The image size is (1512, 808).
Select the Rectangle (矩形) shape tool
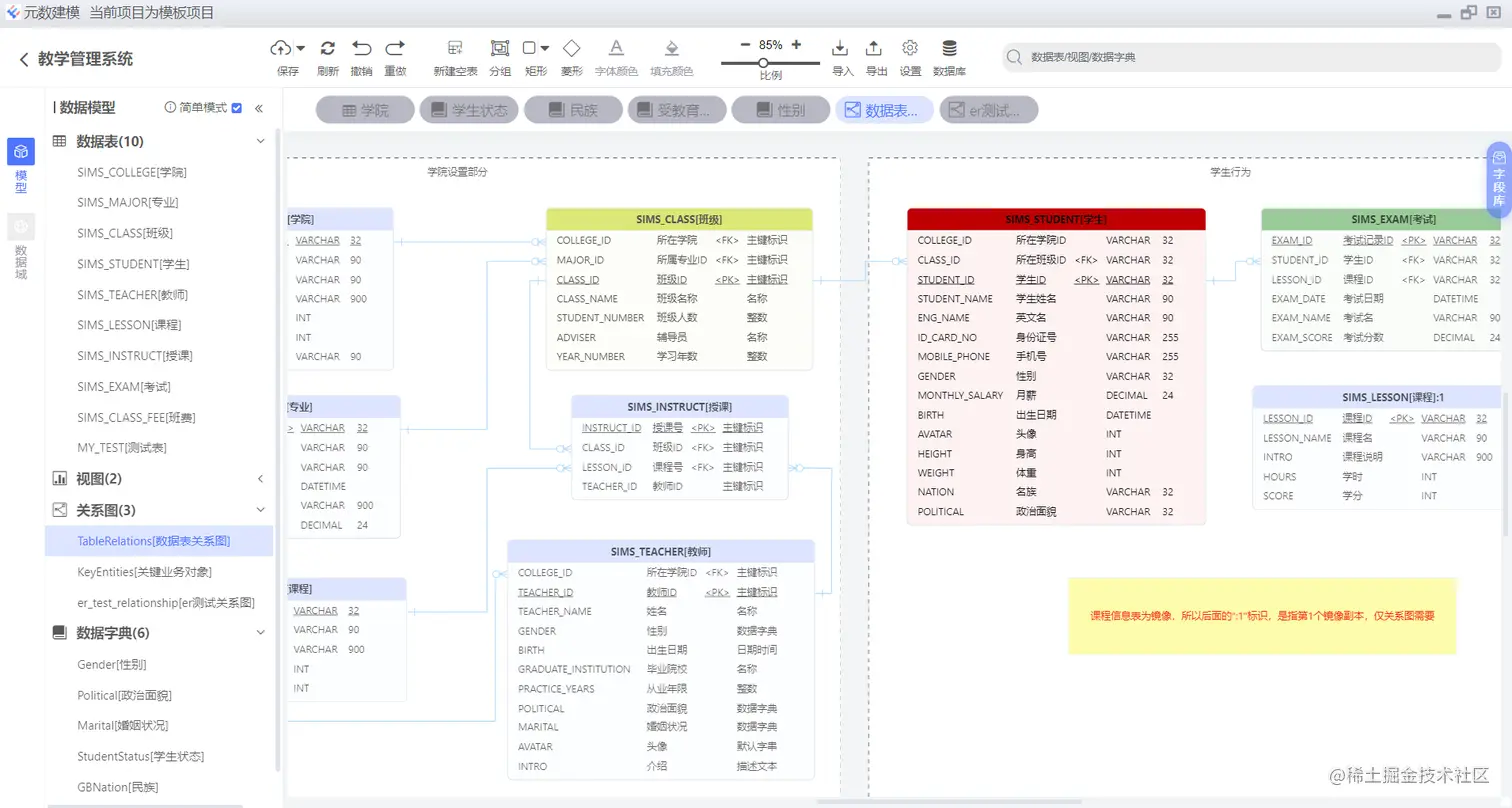pyautogui.click(x=530, y=47)
